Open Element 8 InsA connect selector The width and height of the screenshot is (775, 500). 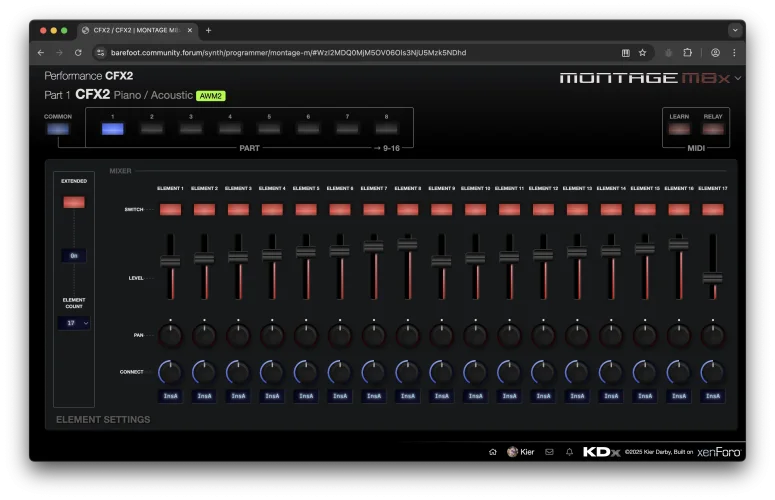pos(408,396)
